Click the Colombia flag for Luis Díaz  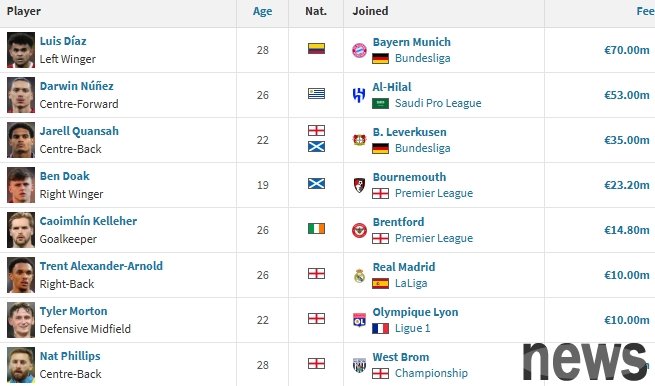pyautogui.click(x=316, y=49)
